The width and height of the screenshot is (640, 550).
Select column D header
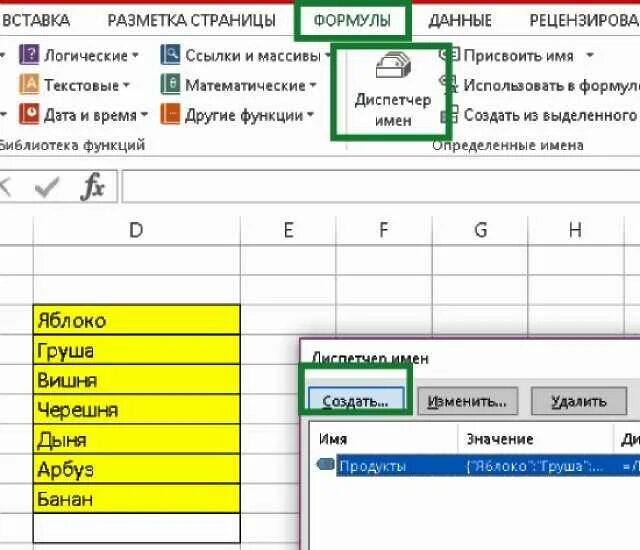[x=136, y=230]
